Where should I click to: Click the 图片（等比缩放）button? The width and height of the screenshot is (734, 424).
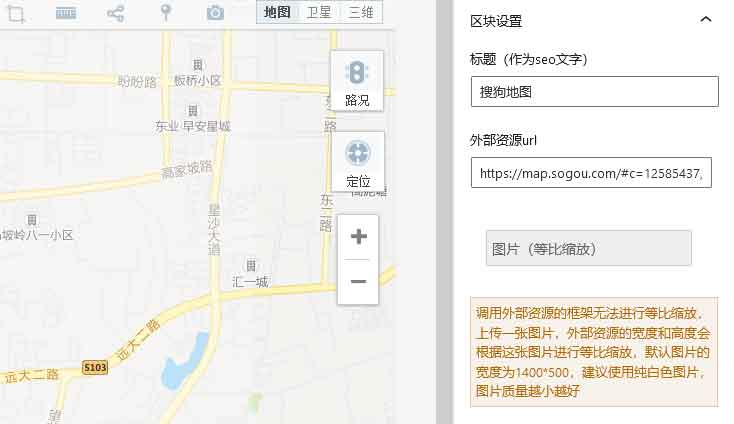click(x=589, y=248)
